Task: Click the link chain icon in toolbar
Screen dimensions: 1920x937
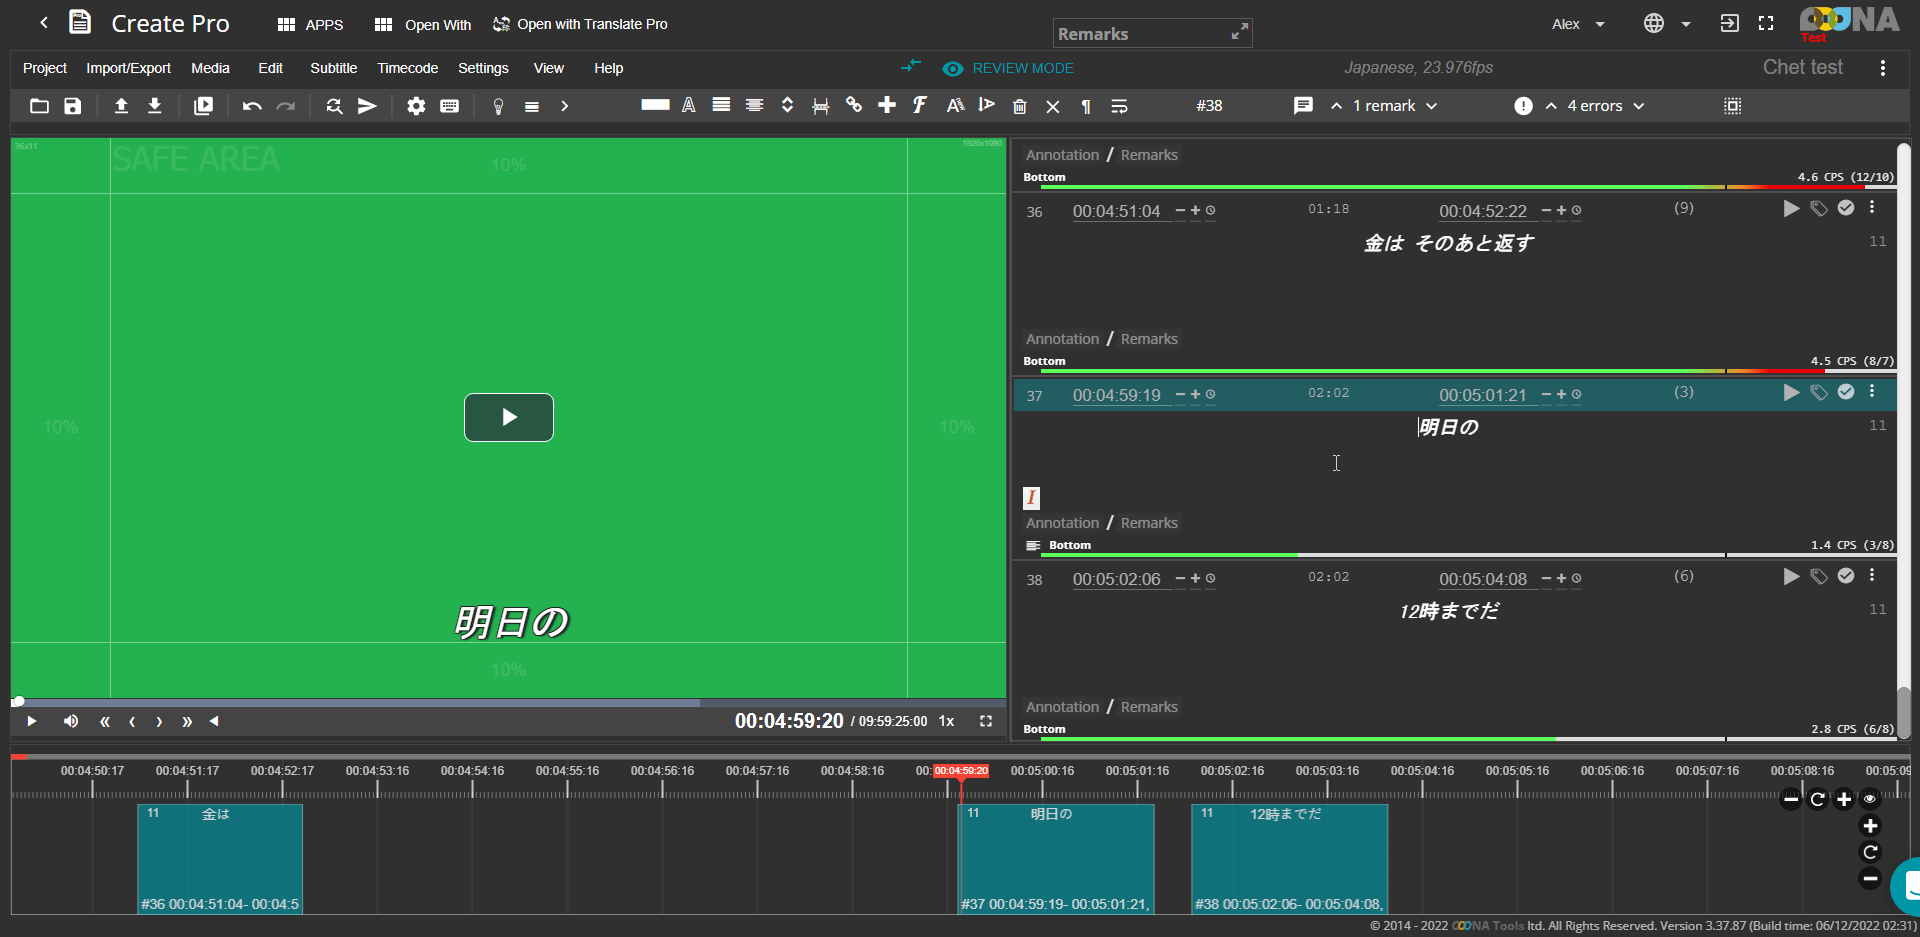Action: pyautogui.click(x=854, y=105)
